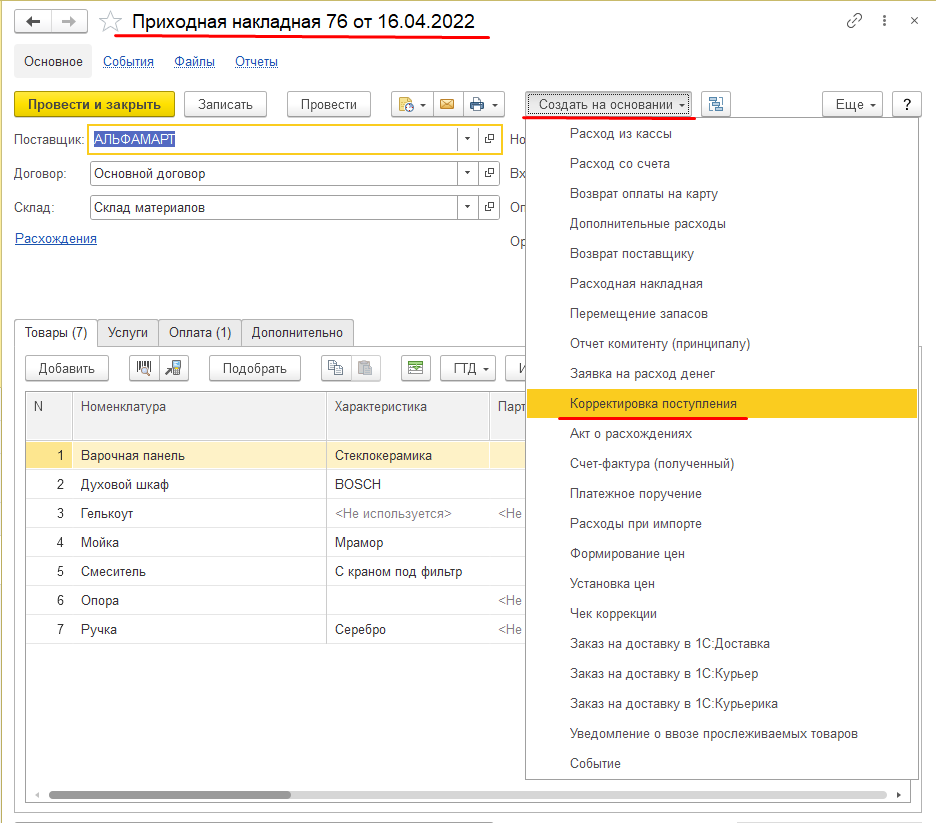This screenshot has height=823, width=936.
Task: Click the Провести и закрыть button
Action: 94,104
